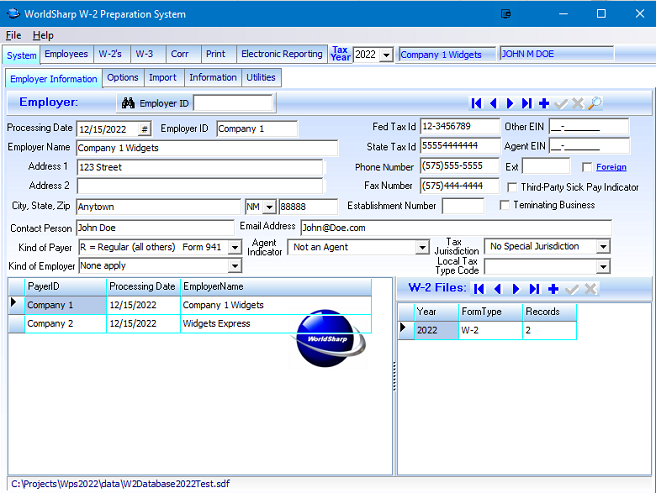Click the title bar wallet icon

point(506,14)
